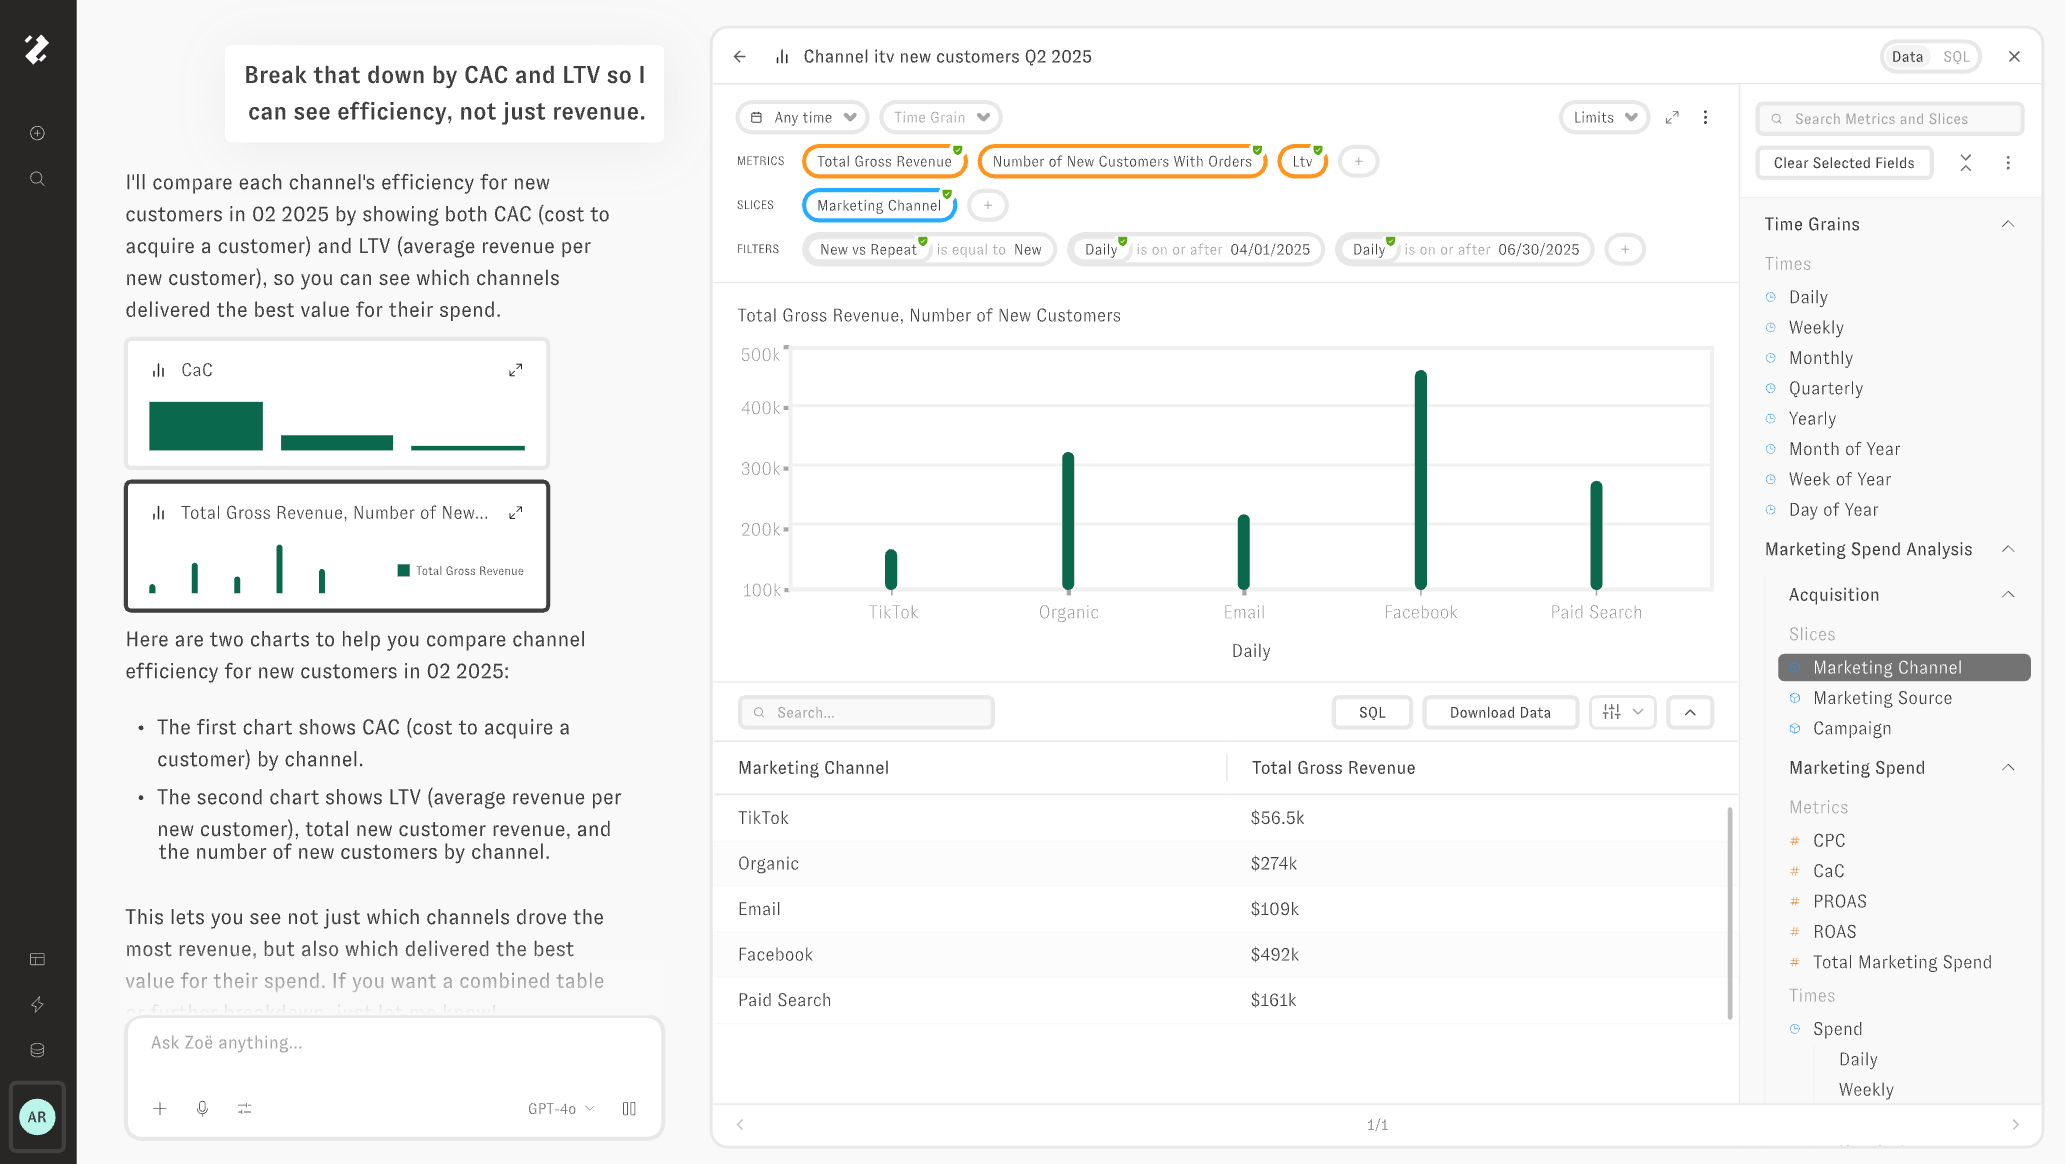The image size is (2070, 1164).
Task: Switch to the SQL view toggle
Action: tap(1956, 57)
